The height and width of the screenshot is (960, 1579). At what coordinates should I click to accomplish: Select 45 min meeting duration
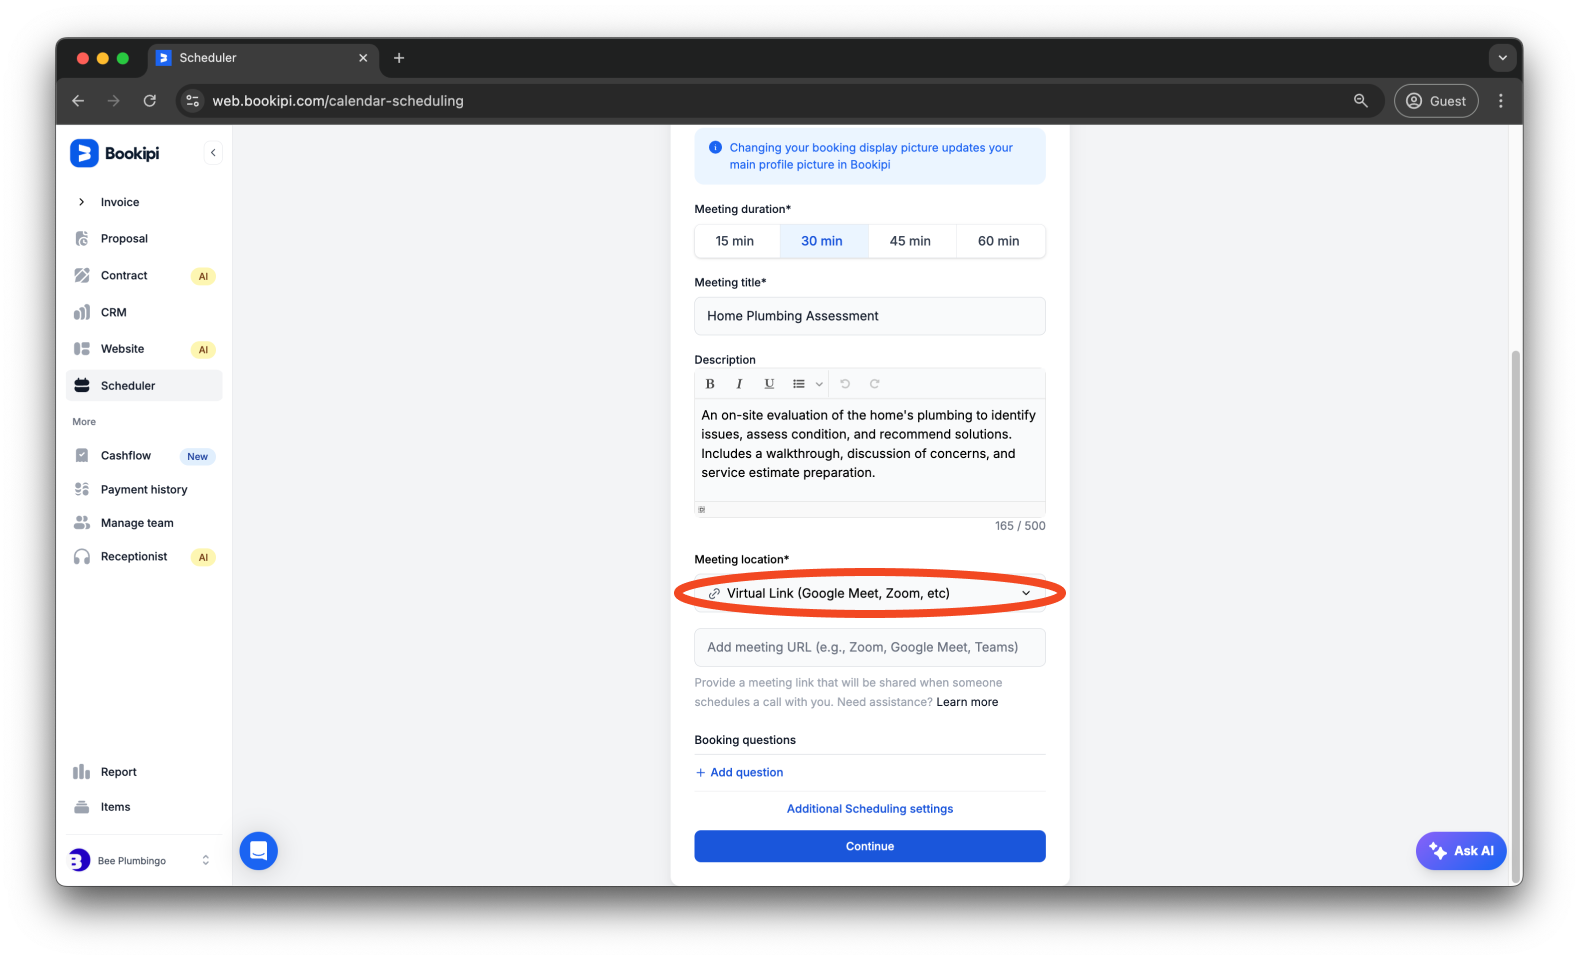(910, 241)
